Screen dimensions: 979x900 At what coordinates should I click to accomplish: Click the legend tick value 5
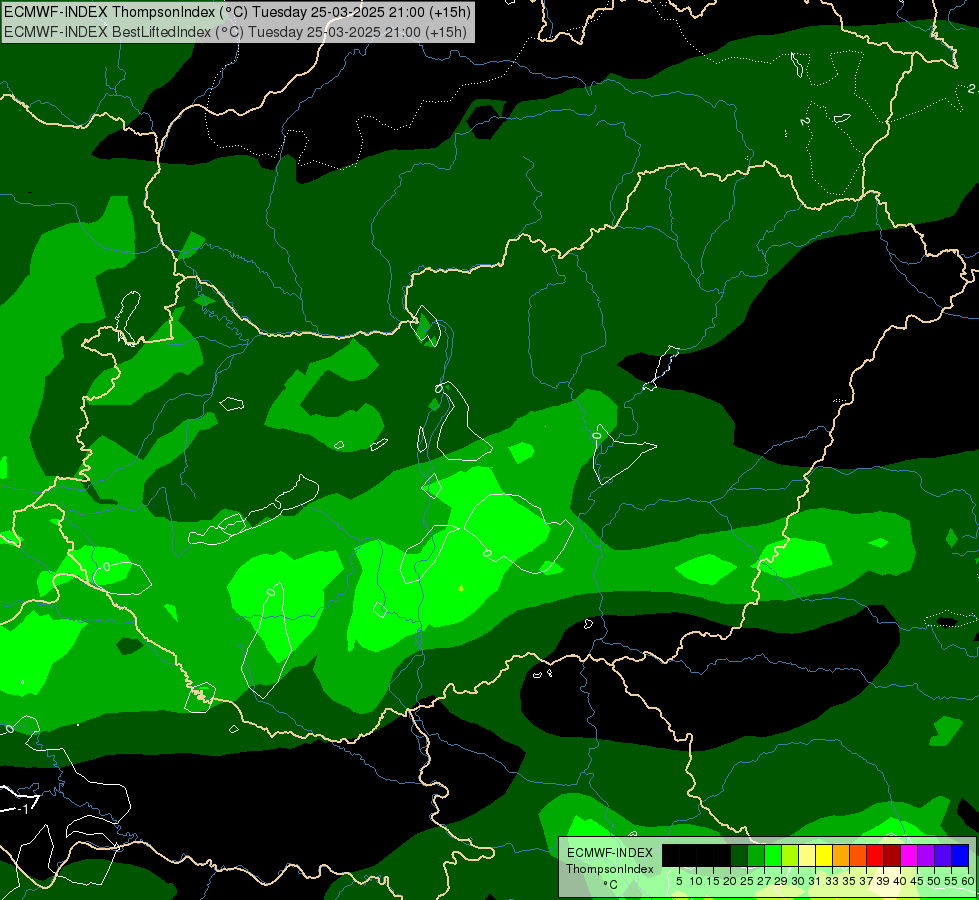pos(679,881)
